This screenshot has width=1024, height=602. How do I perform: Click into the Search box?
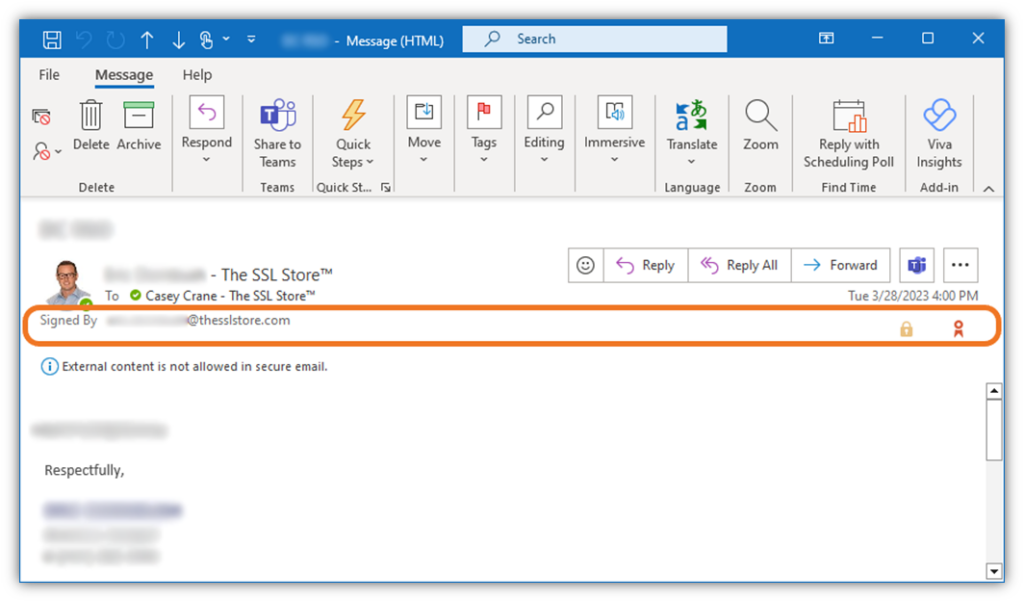click(x=594, y=39)
